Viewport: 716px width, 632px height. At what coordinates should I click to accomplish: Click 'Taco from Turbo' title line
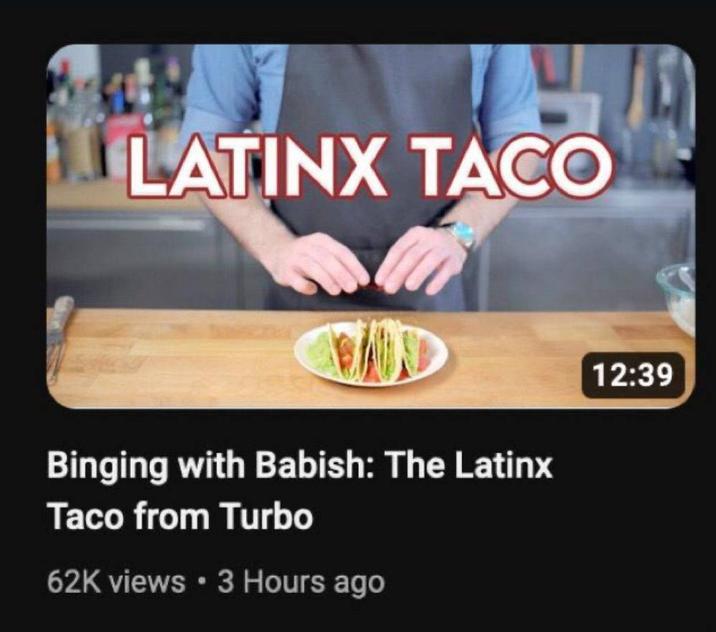180,517
